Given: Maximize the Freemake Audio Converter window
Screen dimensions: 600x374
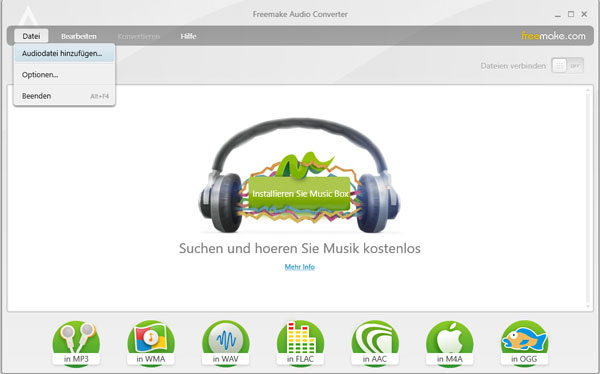Looking at the screenshot, I should pos(571,14).
